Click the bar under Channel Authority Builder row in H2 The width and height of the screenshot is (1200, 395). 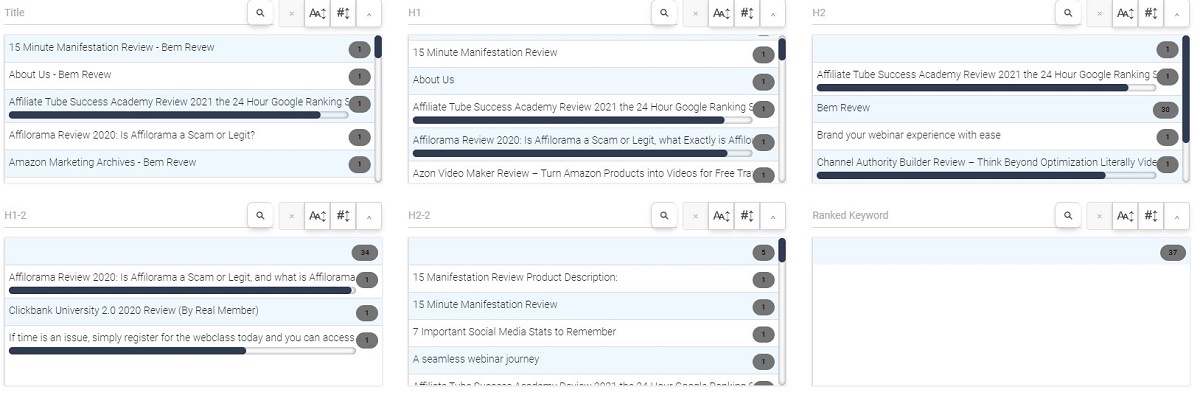[x=986, y=175]
